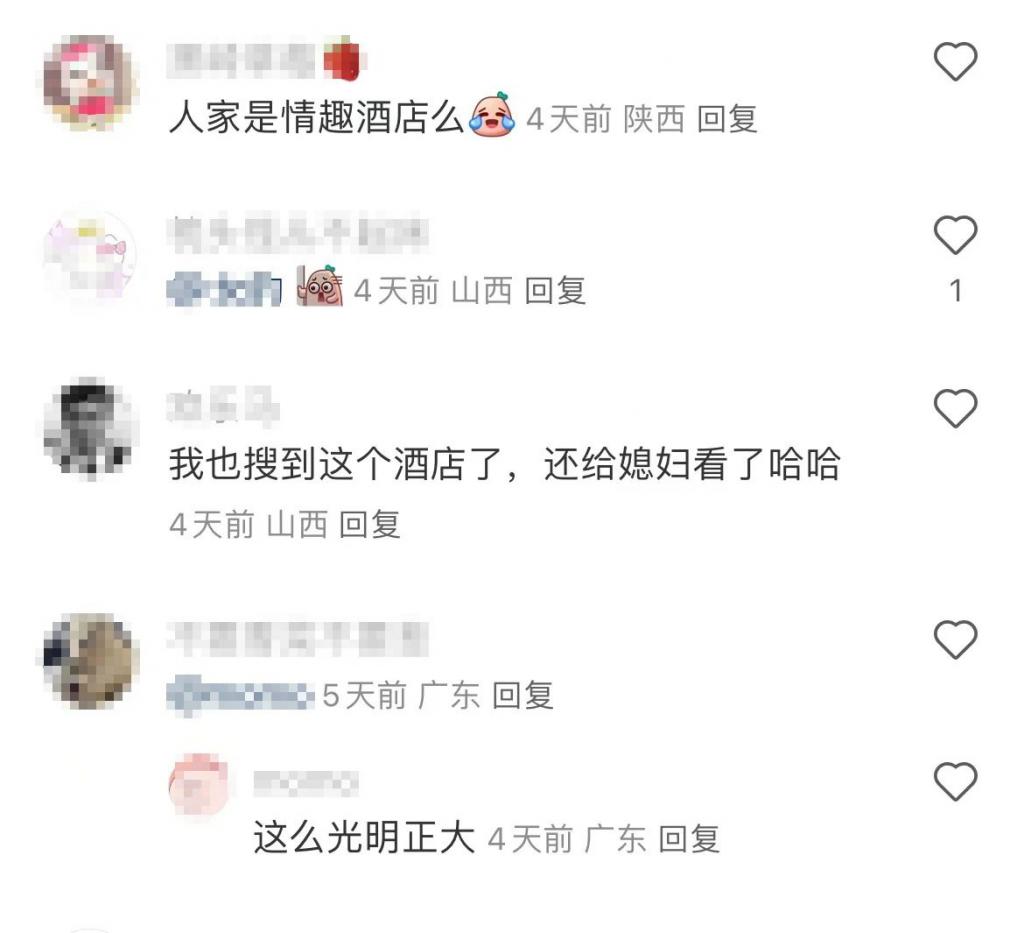Viewport: 1024px width, 933px height.
Task: Open the brown avatar of the 广东 commenter
Action: pos(91,661)
